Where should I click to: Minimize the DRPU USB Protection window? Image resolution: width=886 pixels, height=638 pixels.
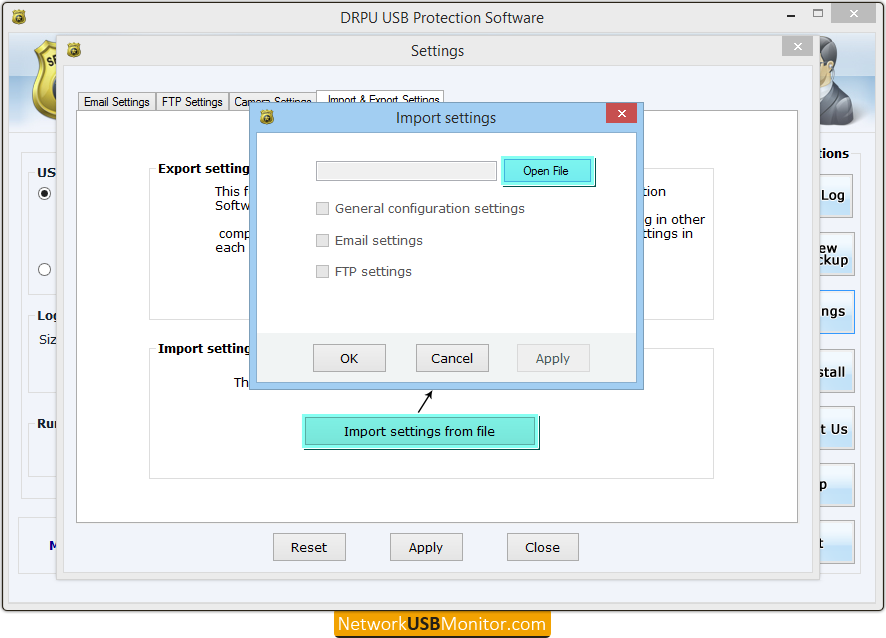click(791, 15)
